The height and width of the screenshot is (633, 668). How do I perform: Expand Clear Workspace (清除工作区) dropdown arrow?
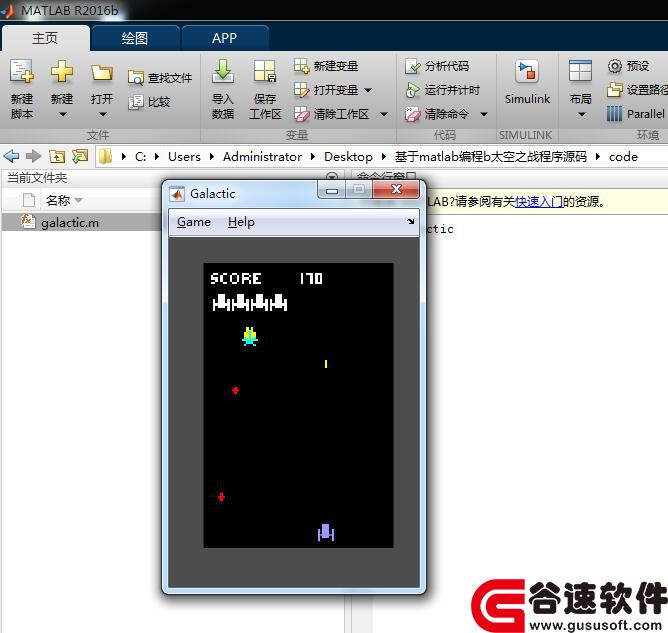pyautogui.click(x=384, y=114)
